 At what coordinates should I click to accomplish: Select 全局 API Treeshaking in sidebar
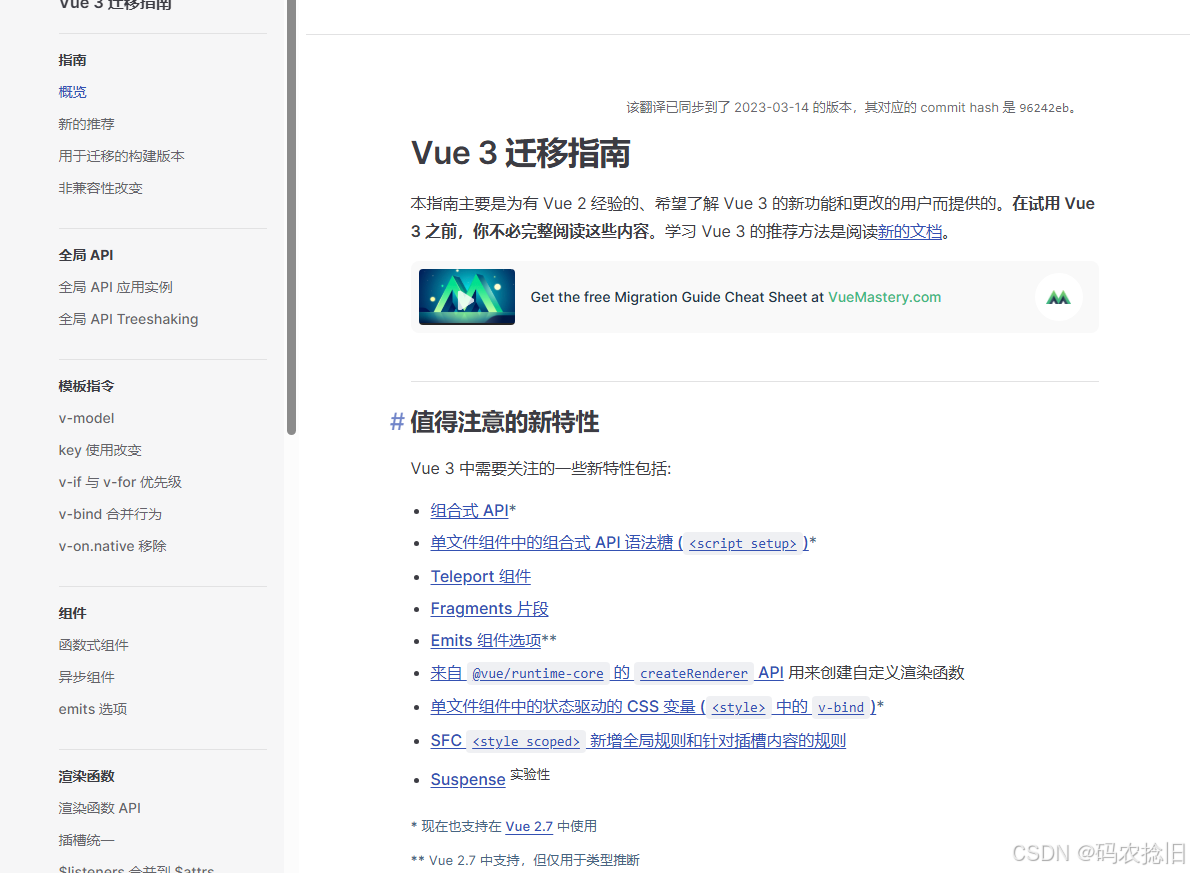pos(128,319)
